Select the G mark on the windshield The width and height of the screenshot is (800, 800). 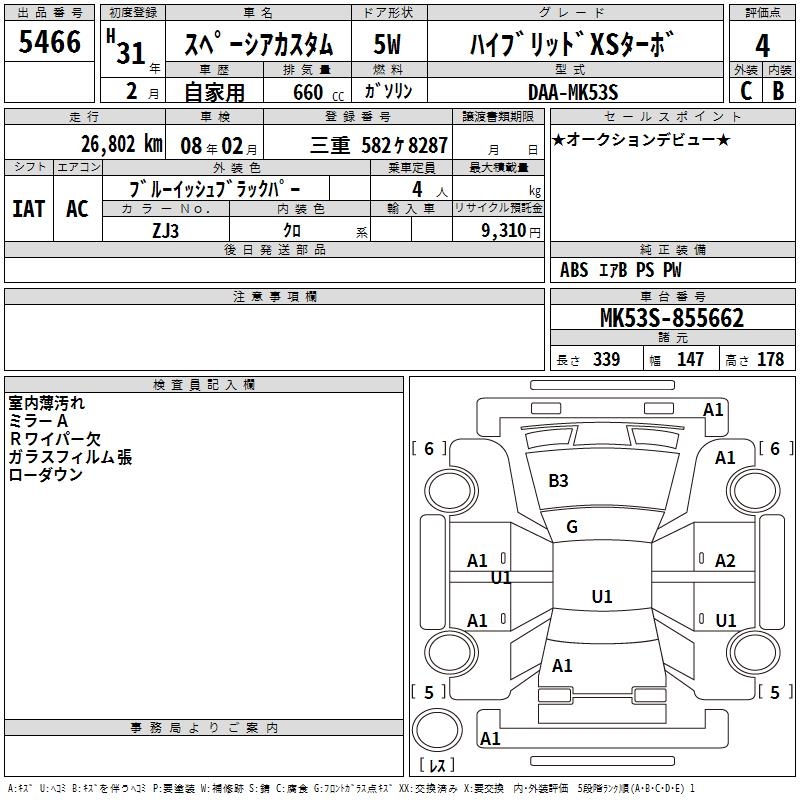[x=572, y=527]
